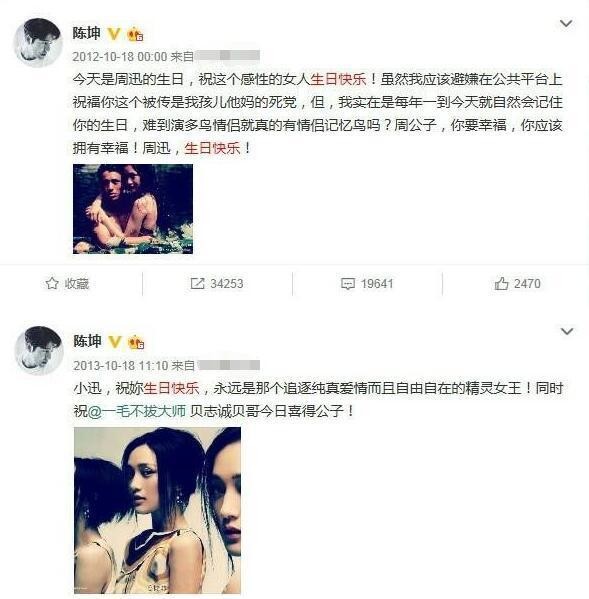
Task: Like the post with 2470 likes
Action: (x=518, y=284)
